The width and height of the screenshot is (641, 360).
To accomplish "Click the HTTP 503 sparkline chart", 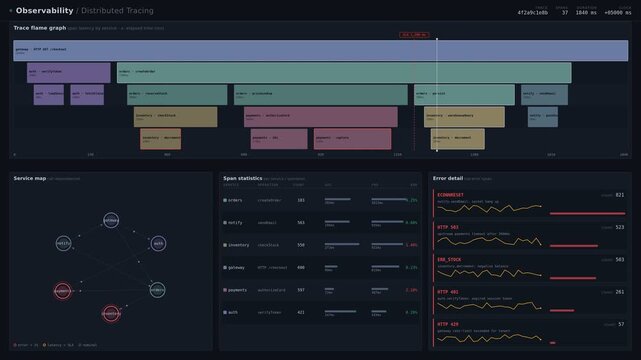I will pyautogui.click(x=489, y=241).
